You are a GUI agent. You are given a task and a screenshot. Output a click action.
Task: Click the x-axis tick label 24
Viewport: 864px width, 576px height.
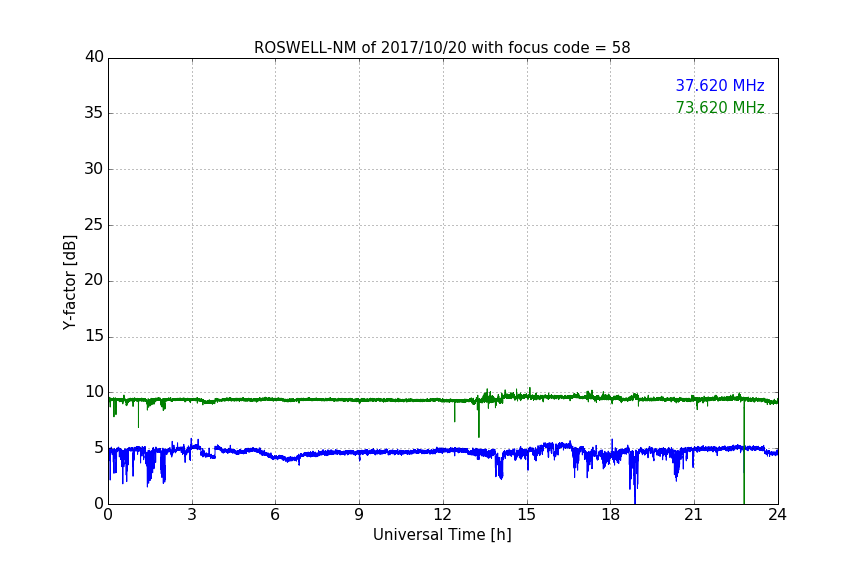777,515
